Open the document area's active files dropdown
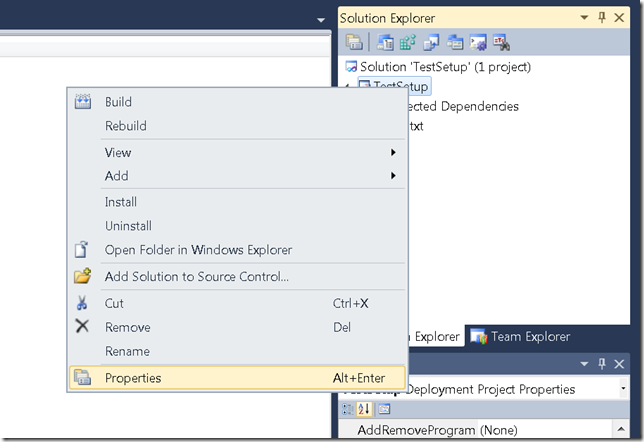 pyautogui.click(x=321, y=20)
